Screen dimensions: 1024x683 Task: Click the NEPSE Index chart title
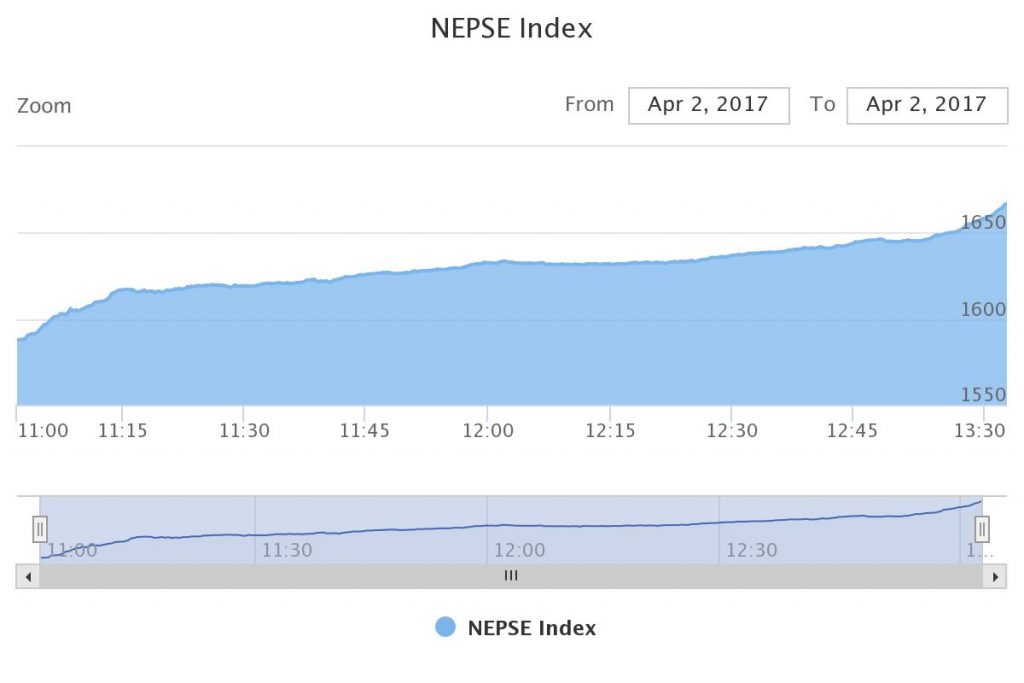point(511,28)
